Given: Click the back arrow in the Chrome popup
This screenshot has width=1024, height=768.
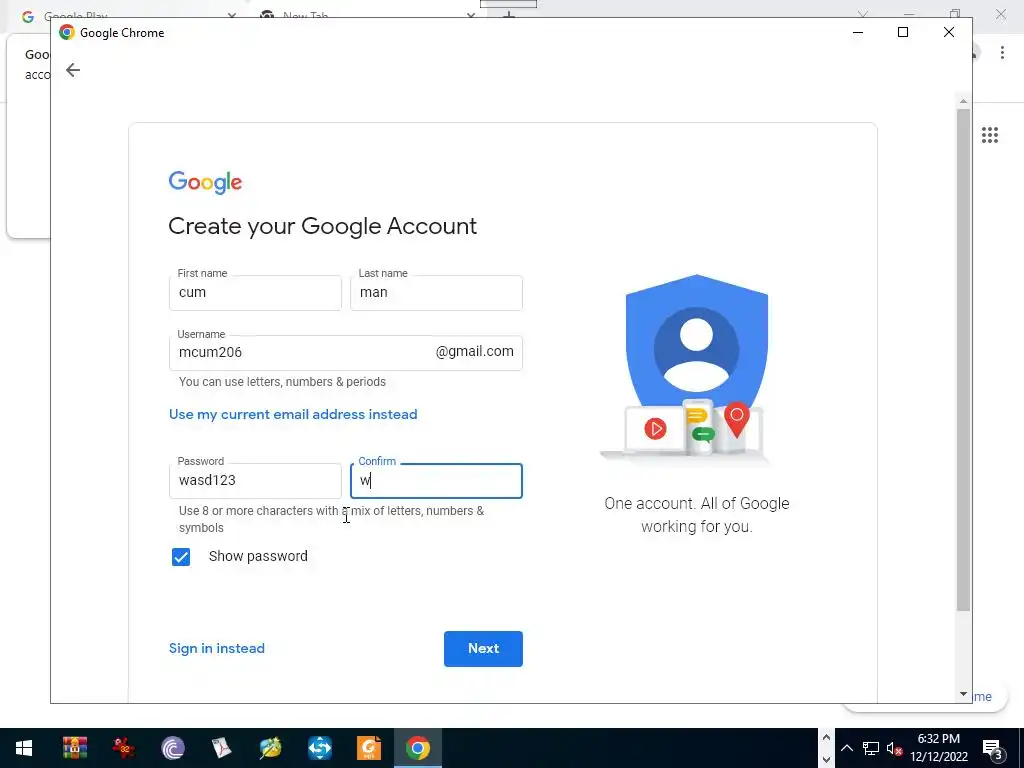Looking at the screenshot, I should pos(72,70).
